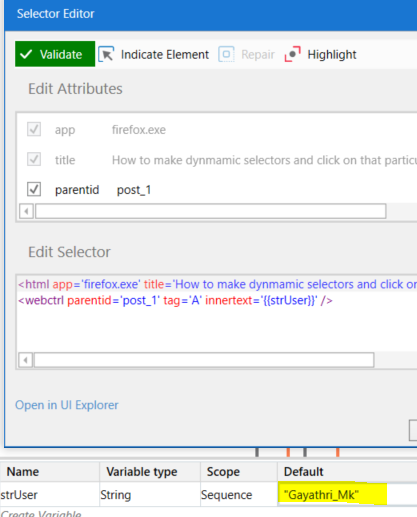This screenshot has width=417, height=517.
Task: Open the Sequence scope cell
Action: (239, 495)
